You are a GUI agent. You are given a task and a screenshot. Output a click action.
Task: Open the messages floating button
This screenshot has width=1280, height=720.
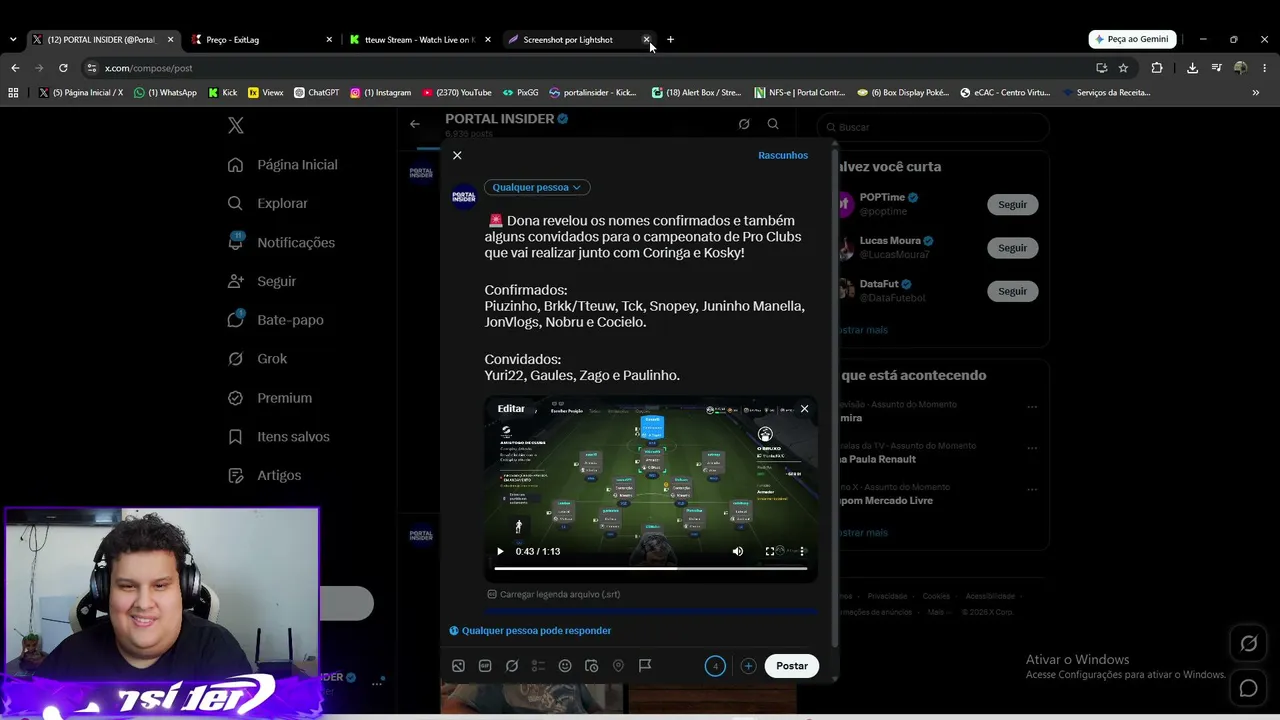[x=1248, y=688]
